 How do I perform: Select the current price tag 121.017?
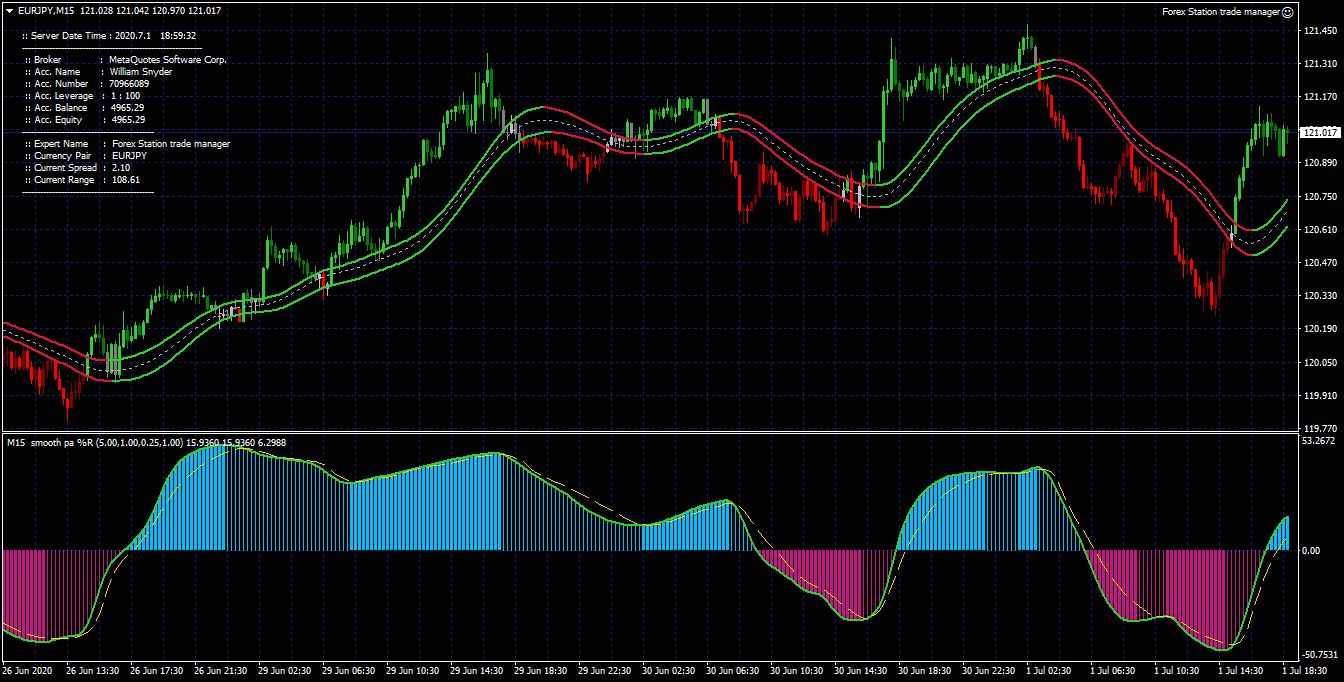coord(1318,132)
